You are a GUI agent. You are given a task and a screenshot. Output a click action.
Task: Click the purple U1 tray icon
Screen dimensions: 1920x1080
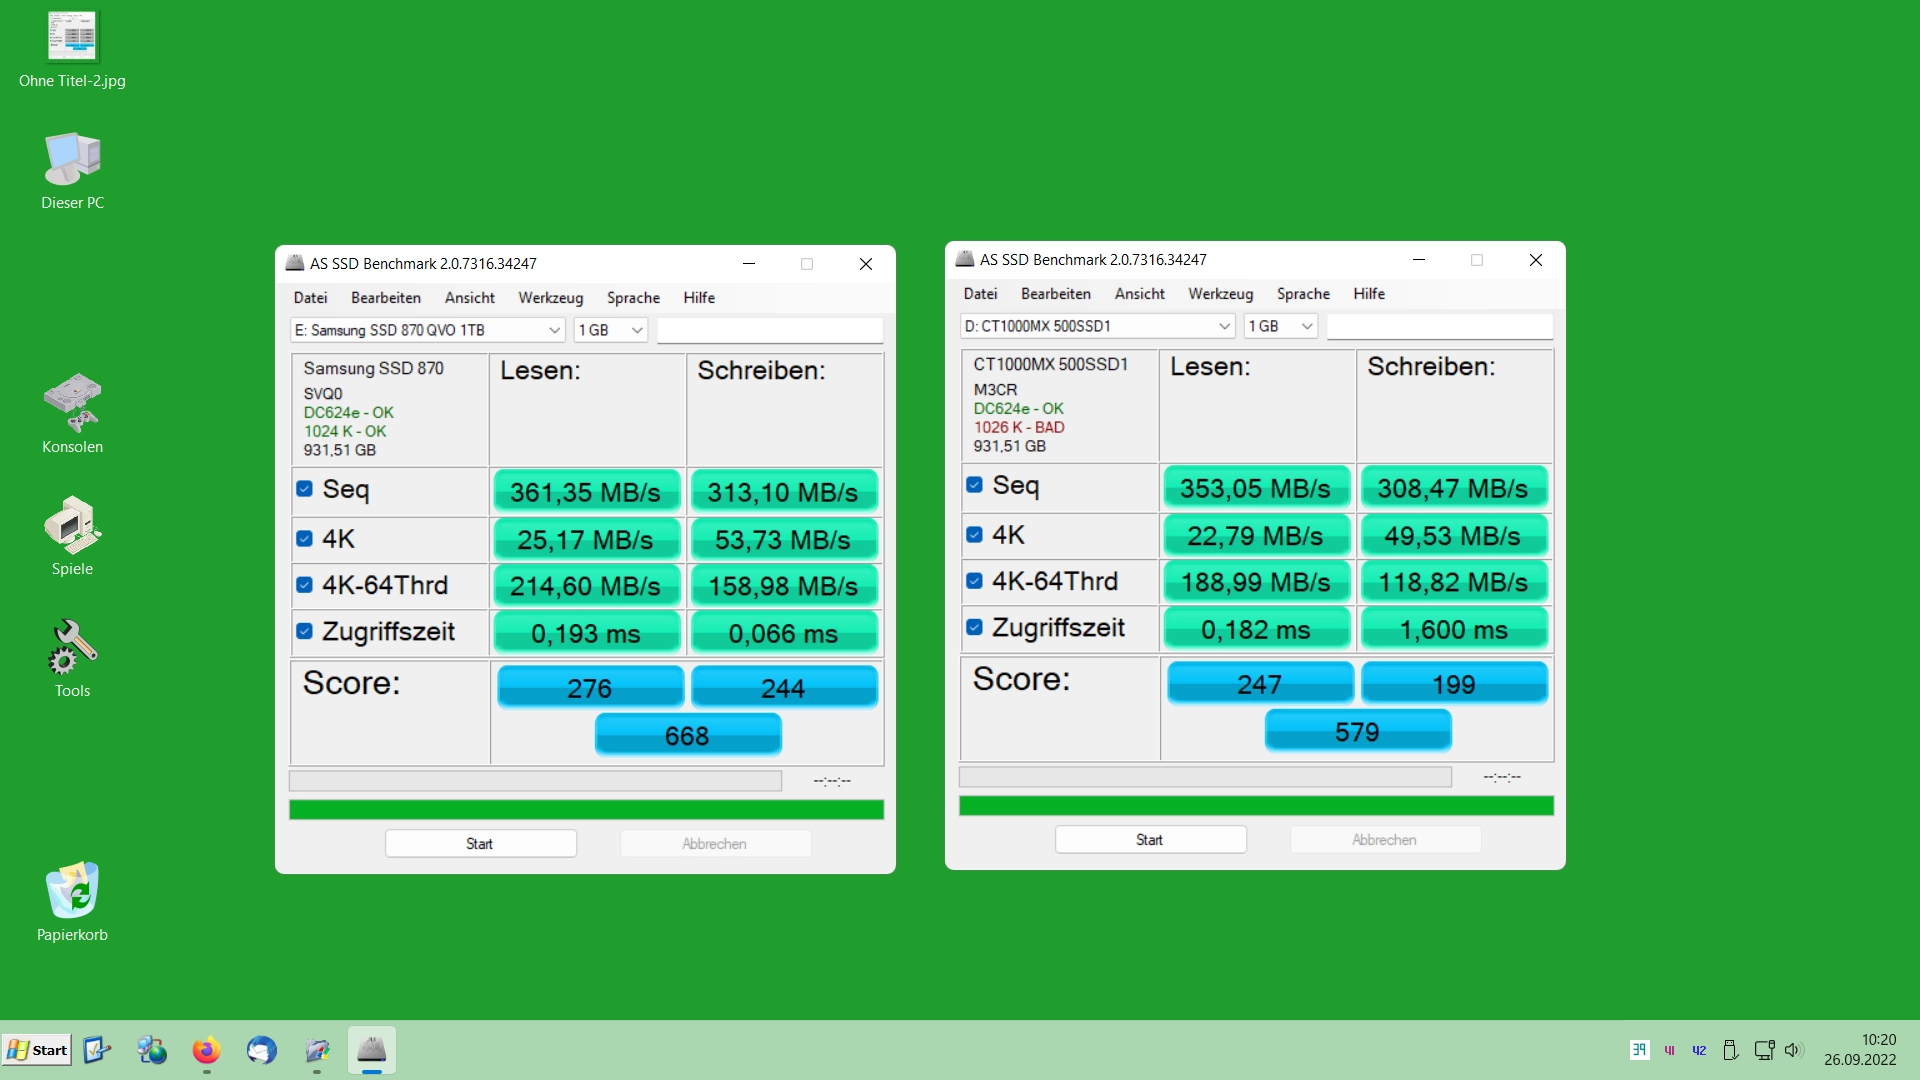[x=1669, y=1050]
